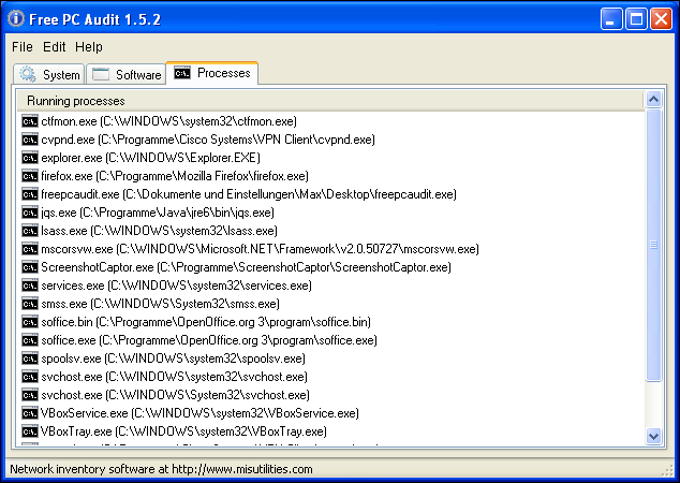
Task: Click the ctfmon.exe process icon
Action: 30,121
